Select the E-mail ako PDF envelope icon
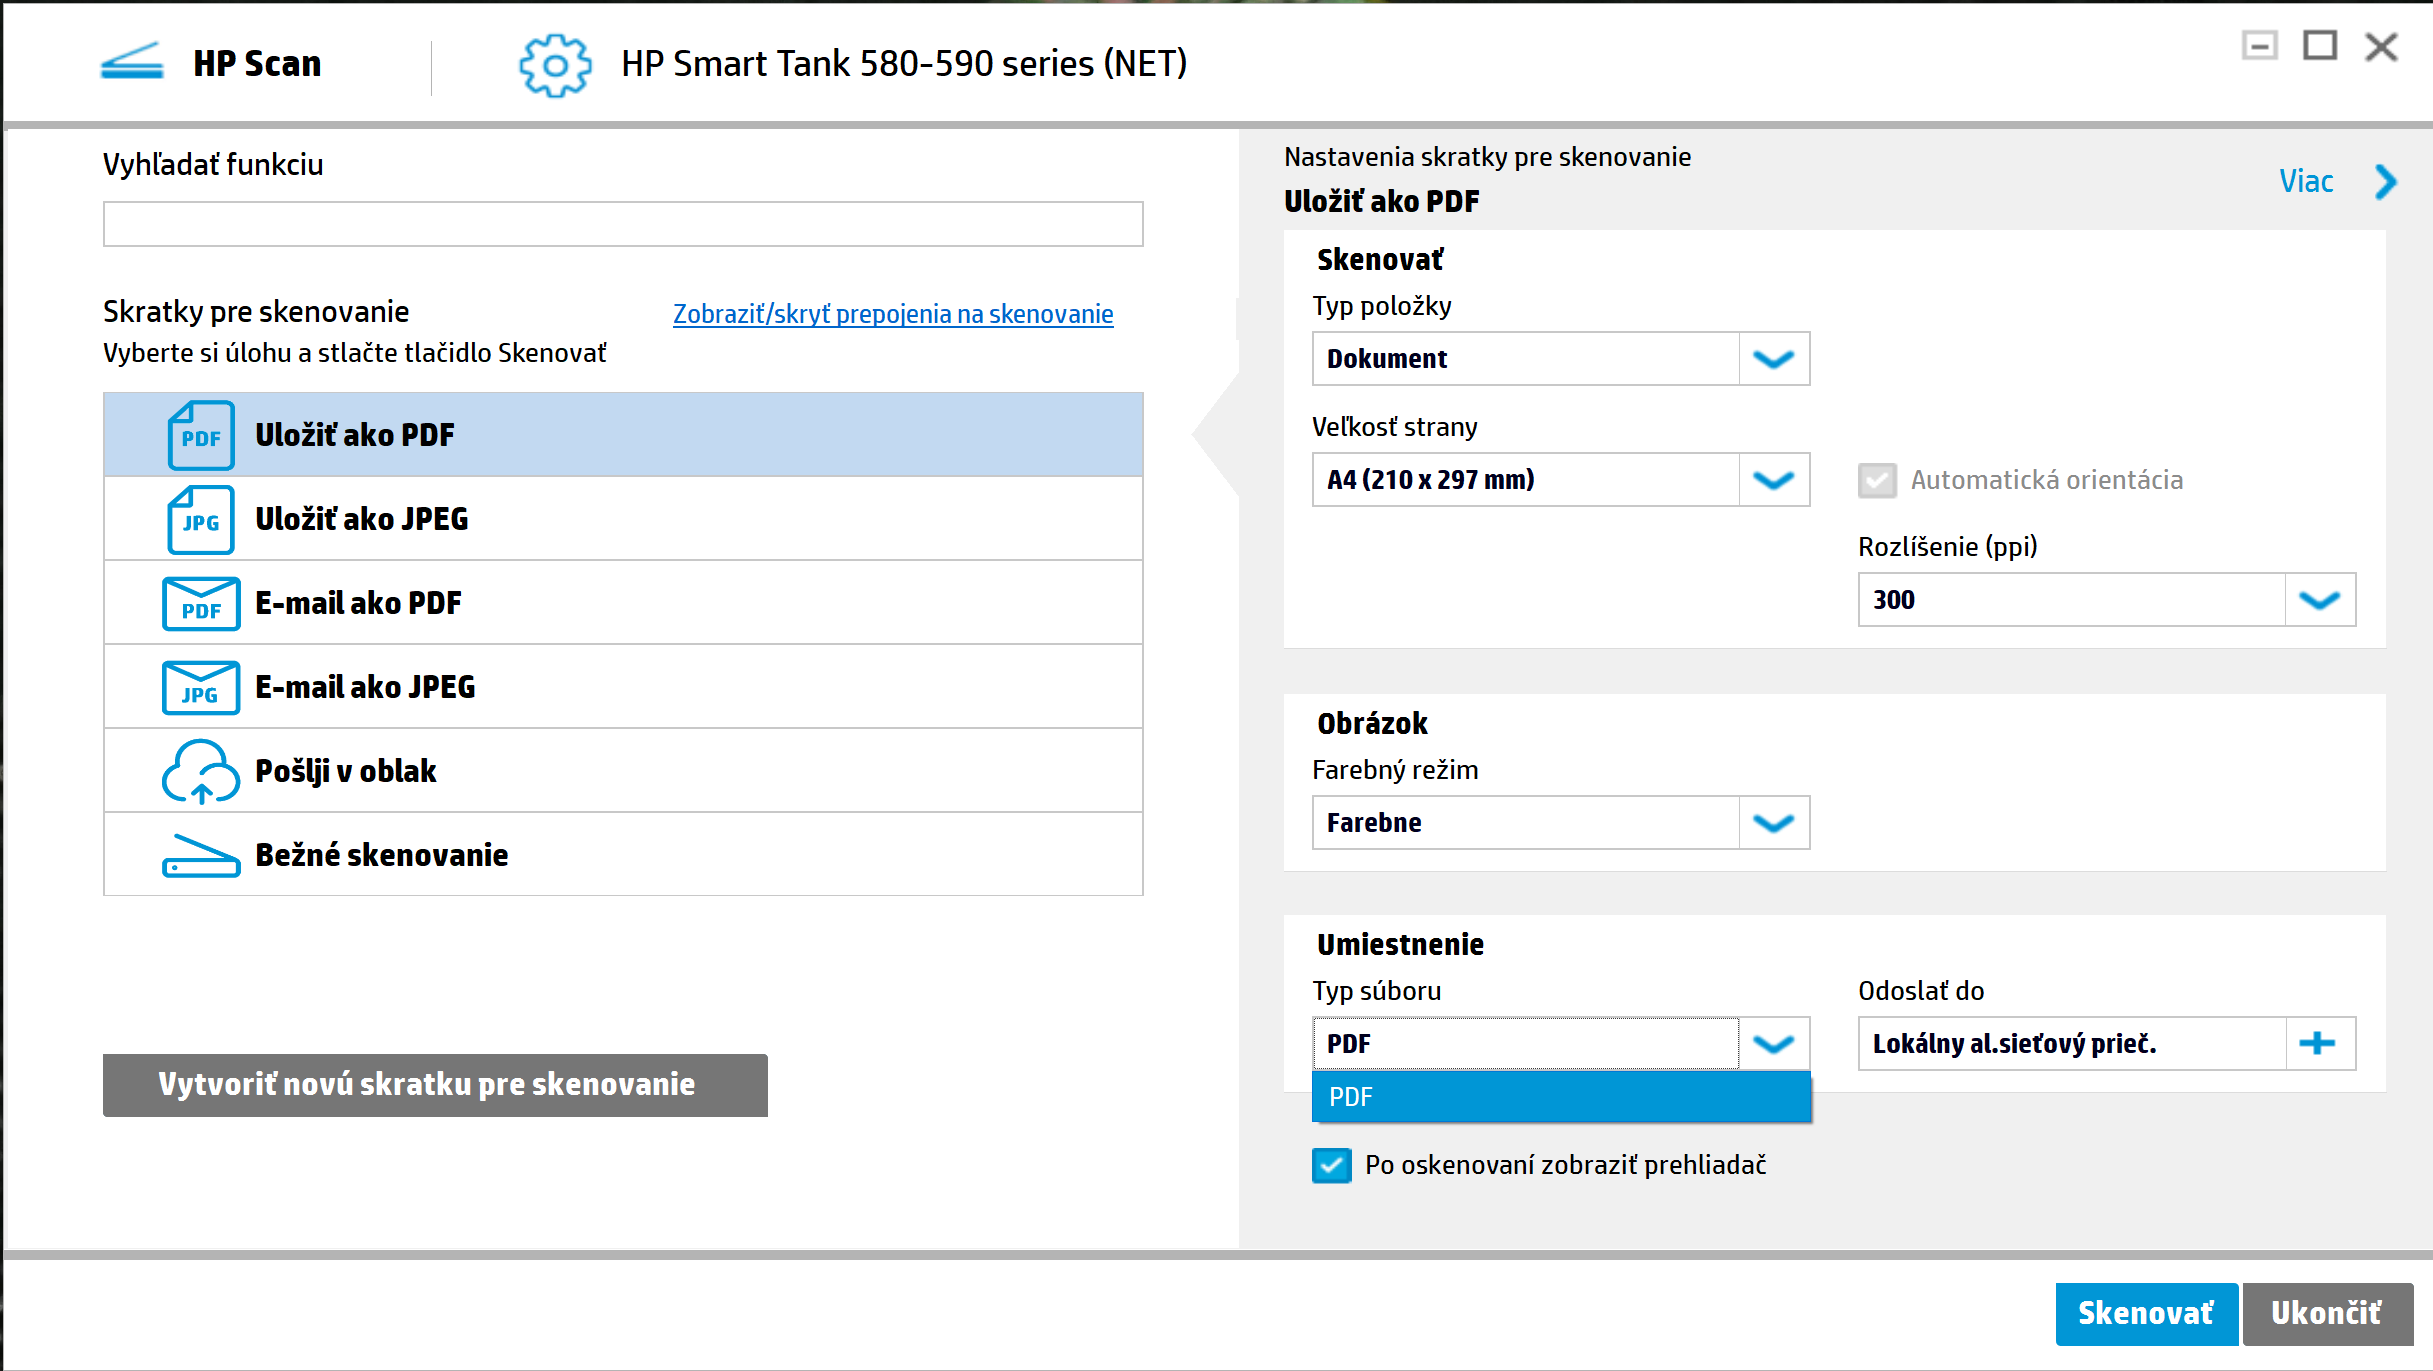The height and width of the screenshot is (1371, 2433). click(200, 602)
